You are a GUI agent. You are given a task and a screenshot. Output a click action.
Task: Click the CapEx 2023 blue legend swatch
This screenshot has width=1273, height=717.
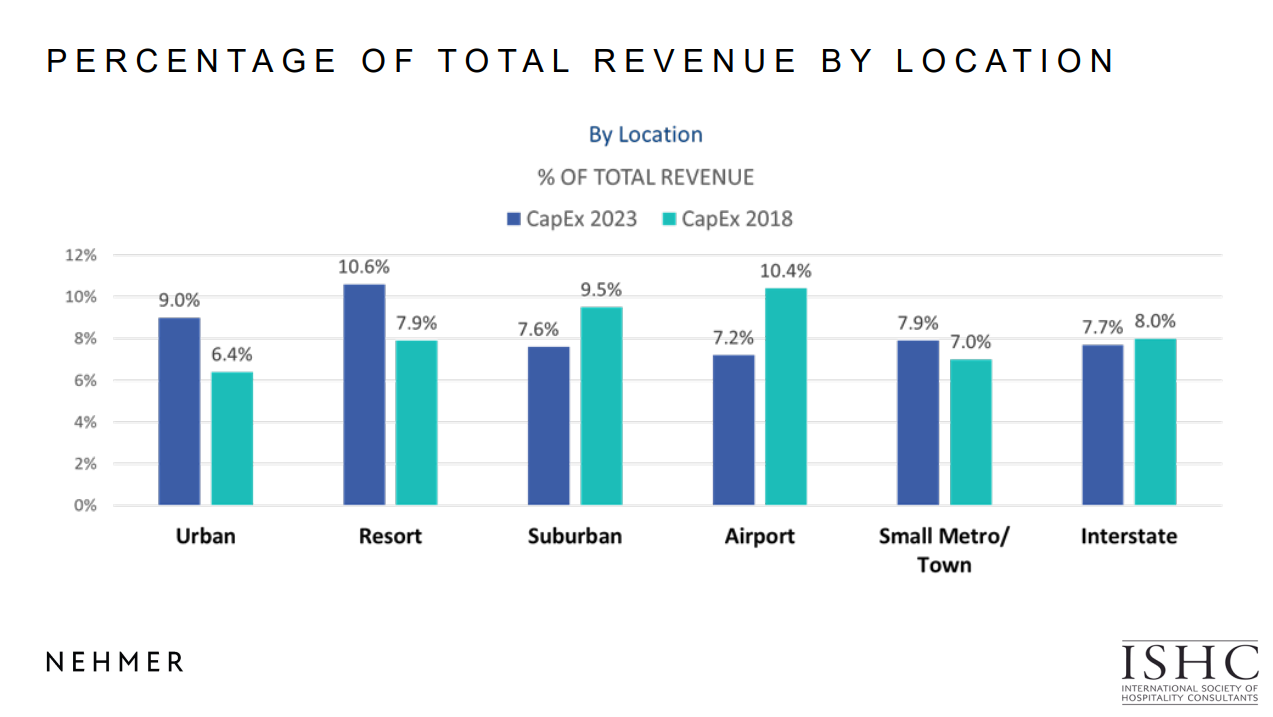click(x=515, y=219)
